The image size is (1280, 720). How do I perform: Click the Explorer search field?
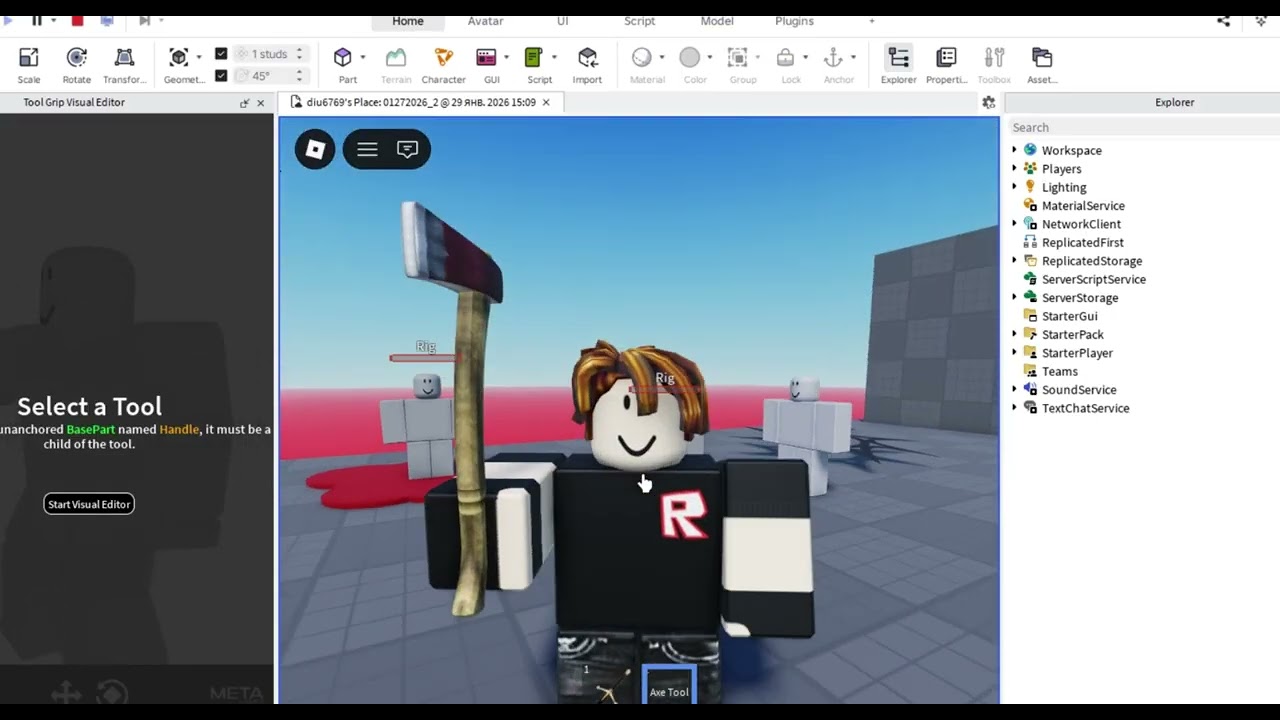tap(1142, 127)
